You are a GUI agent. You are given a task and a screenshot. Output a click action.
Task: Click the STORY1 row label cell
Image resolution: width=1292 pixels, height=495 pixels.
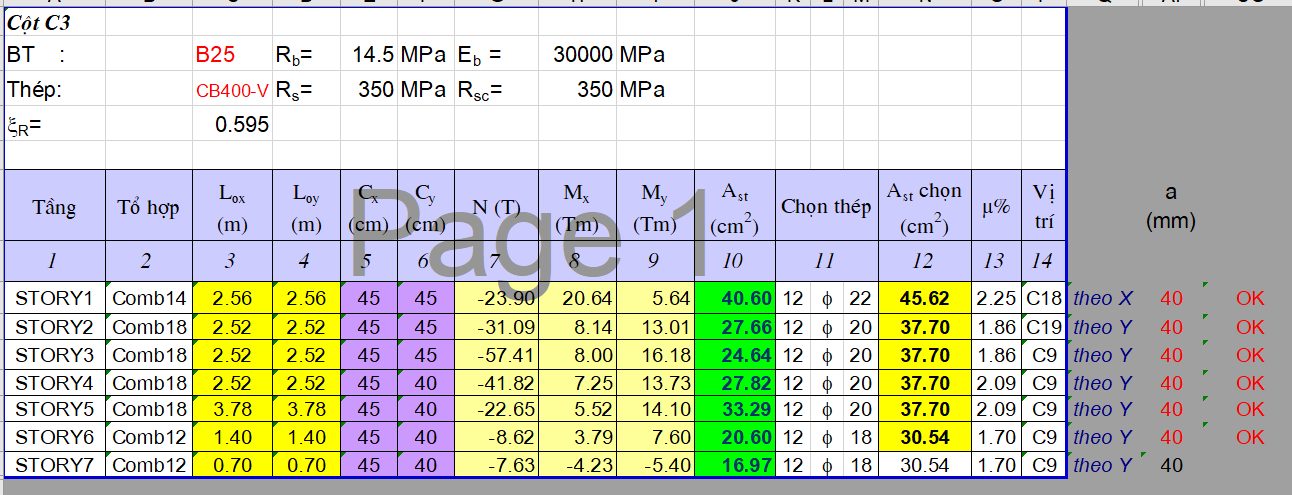(x=54, y=297)
